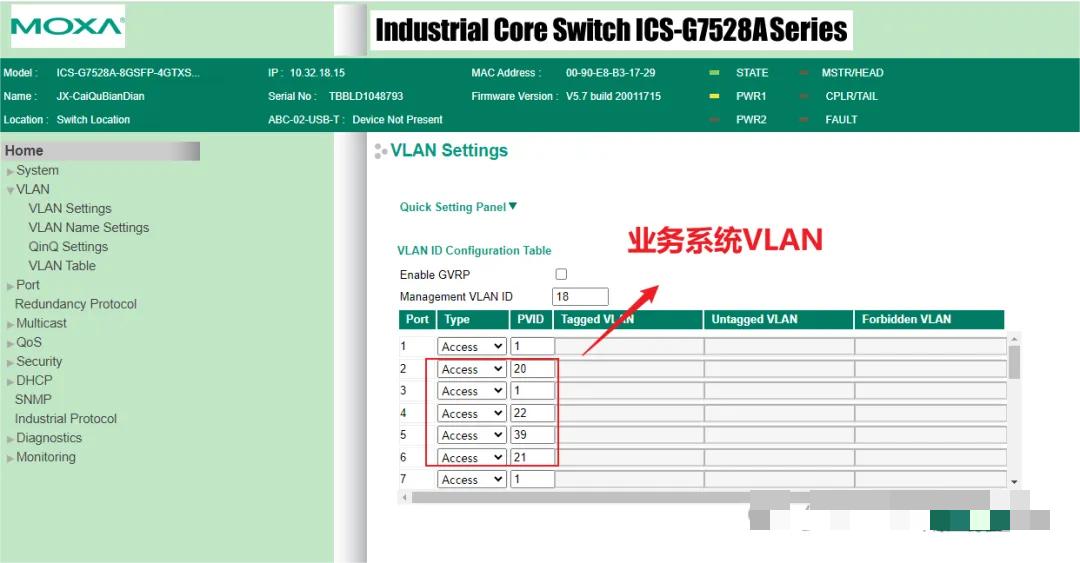Click device name JX-CaiQuBianDian

pyautogui.click(x=101, y=96)
